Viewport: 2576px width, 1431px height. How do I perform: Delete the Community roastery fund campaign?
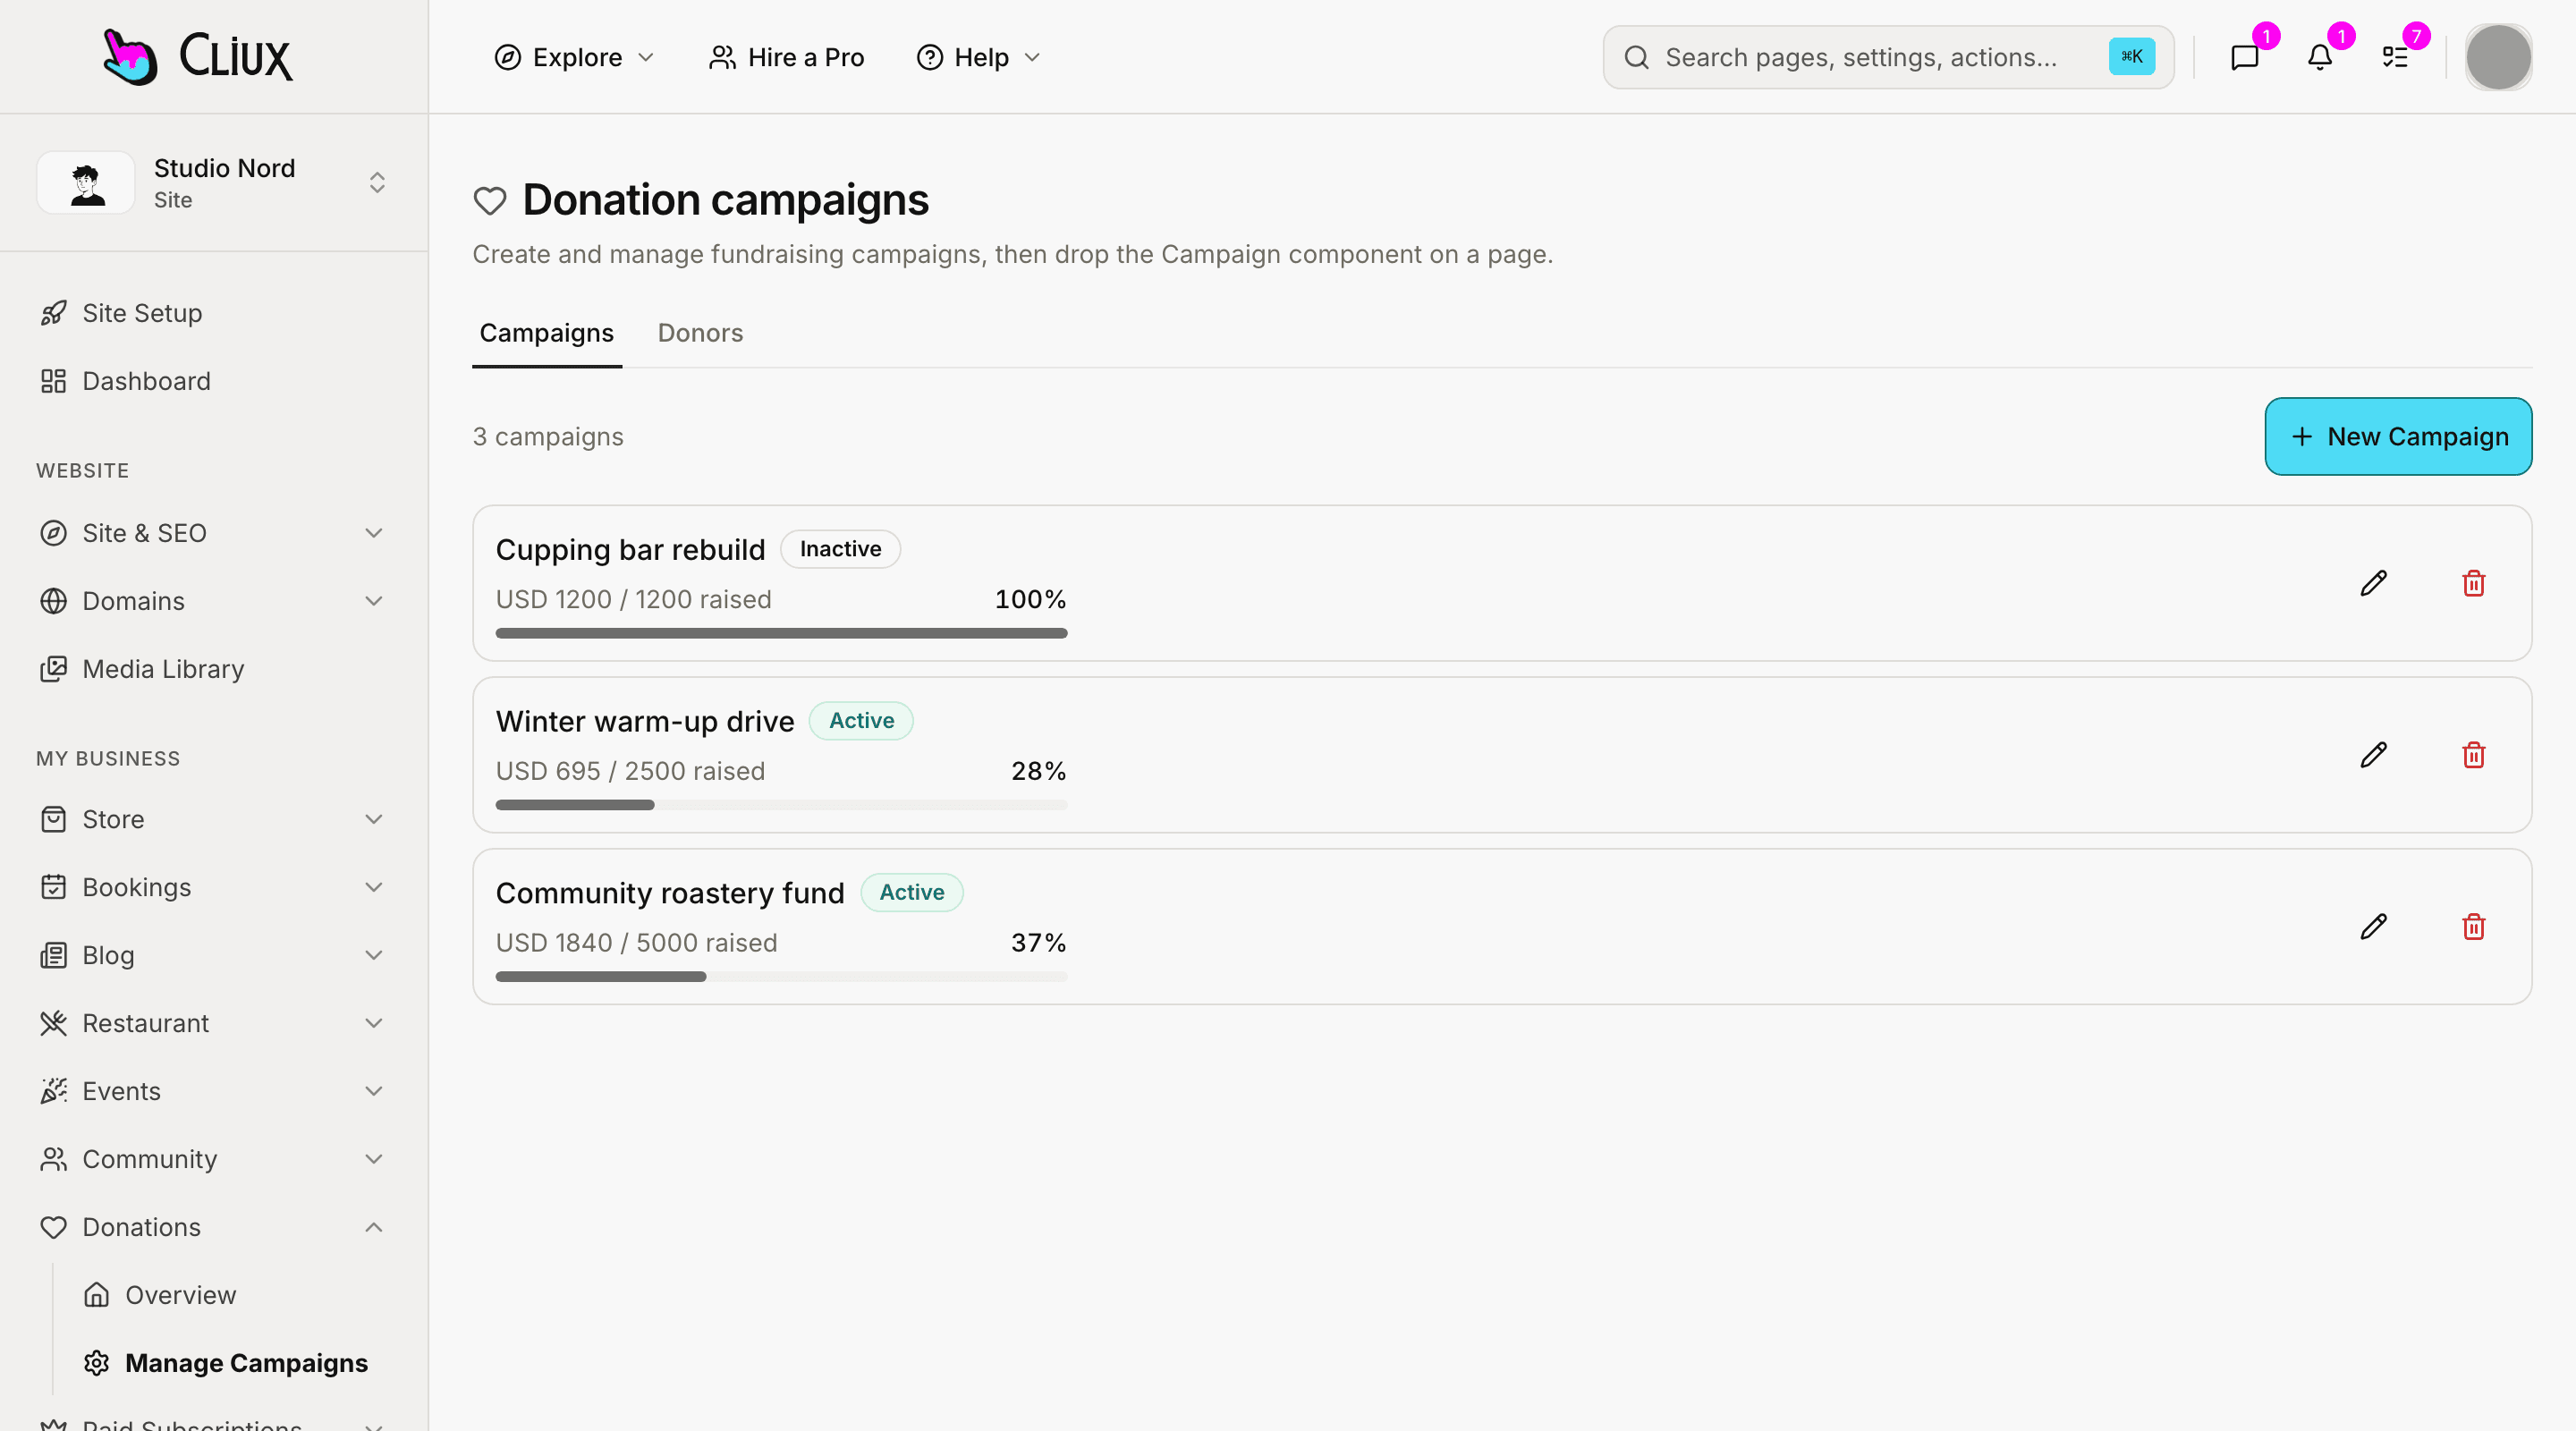pos(2473,927)
